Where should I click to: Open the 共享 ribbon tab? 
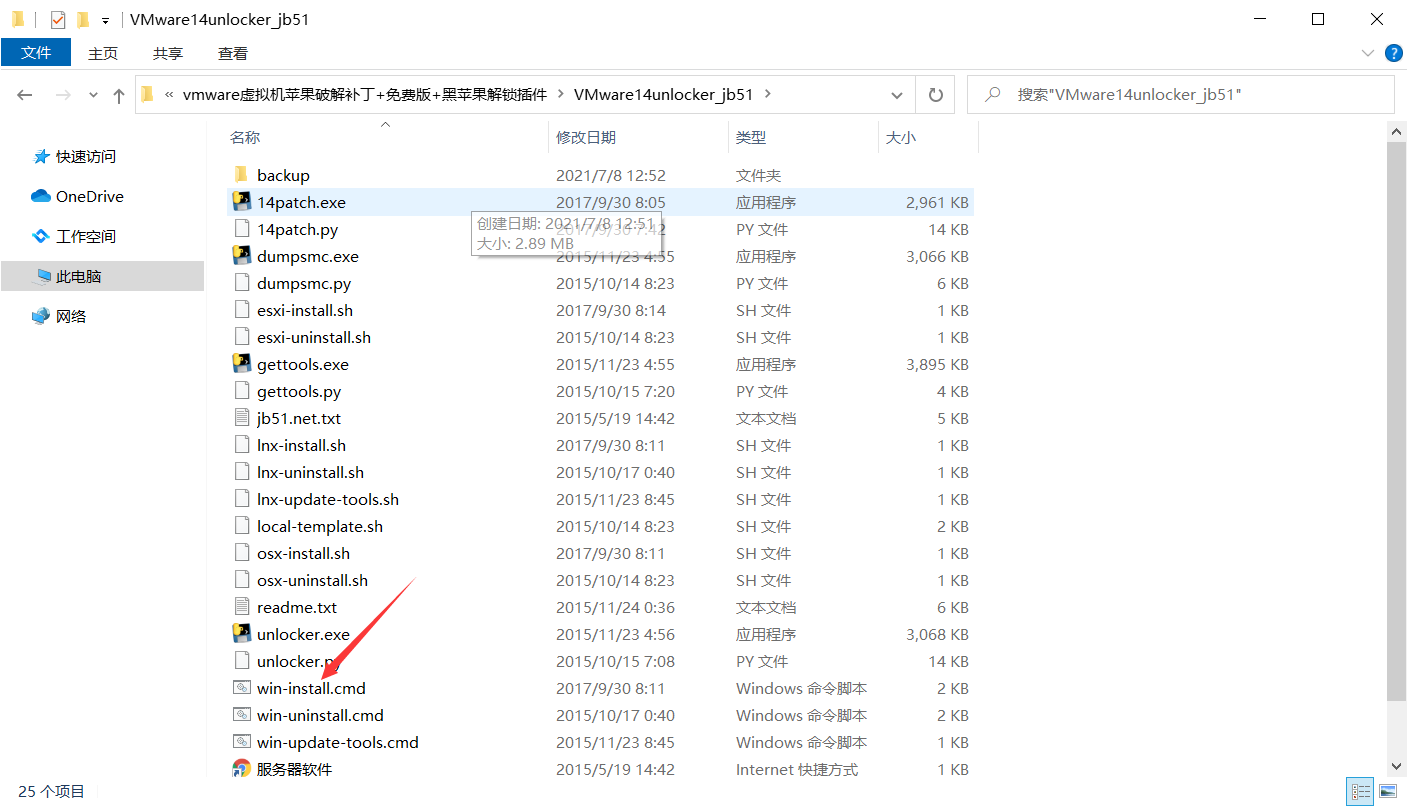(168, 53)
